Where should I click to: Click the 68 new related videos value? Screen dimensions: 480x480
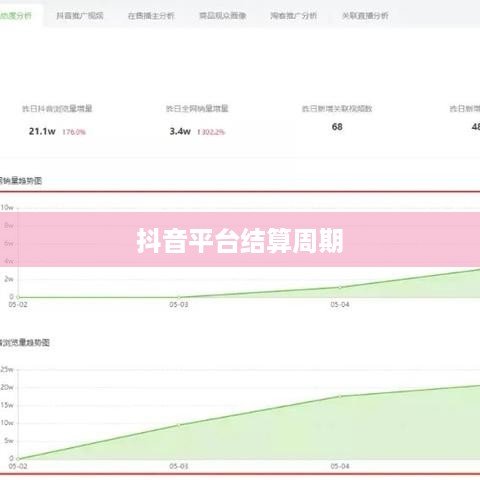point(337,127)
